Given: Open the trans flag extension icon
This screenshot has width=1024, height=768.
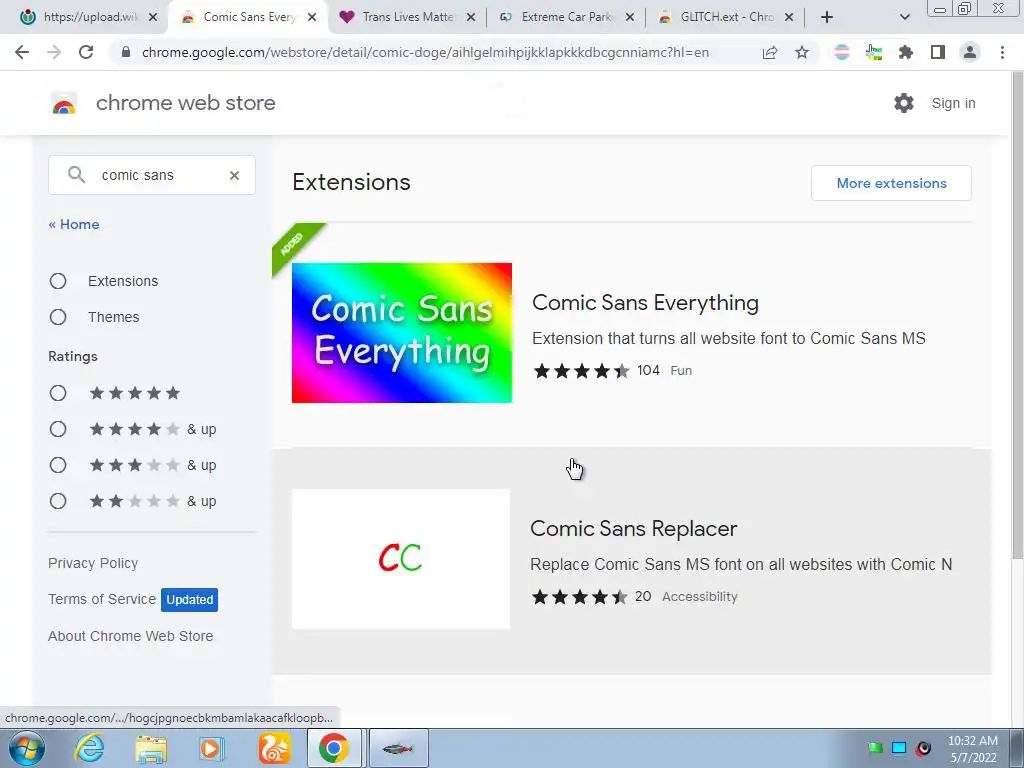Looking at the screenshot, I should 842,52.
